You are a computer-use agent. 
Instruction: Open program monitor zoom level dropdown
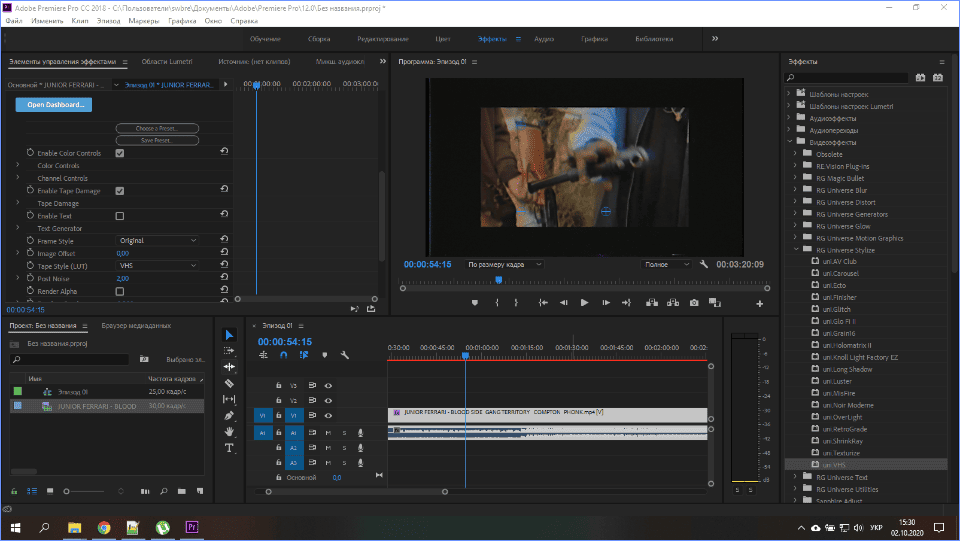point(504,264)
